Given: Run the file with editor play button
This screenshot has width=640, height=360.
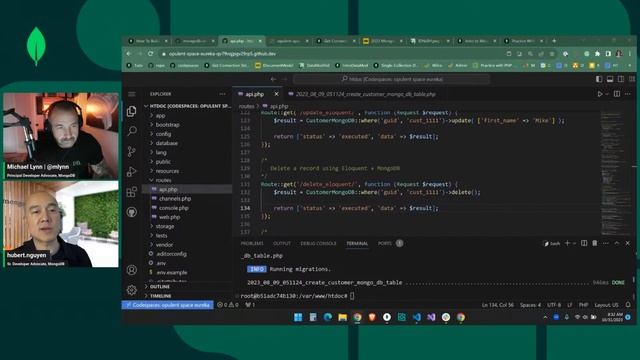Looking at the screenshot, I should [x=600, y=94].
